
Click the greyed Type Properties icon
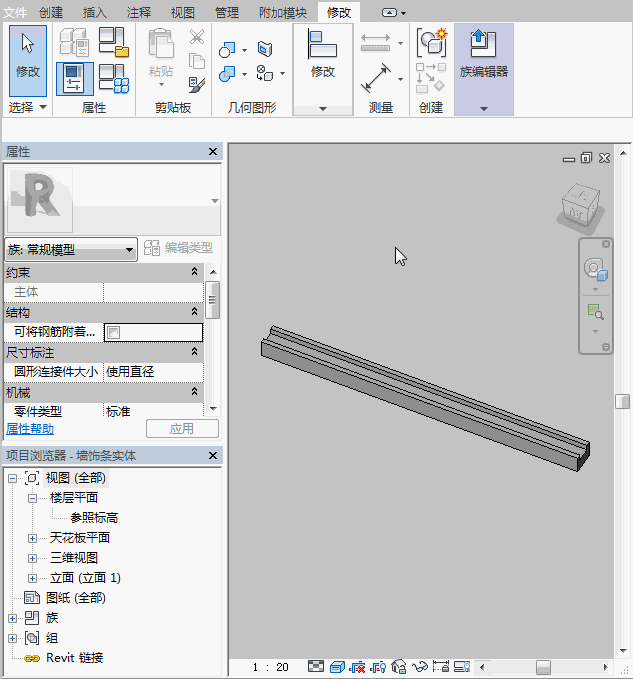tap(74, 42)
